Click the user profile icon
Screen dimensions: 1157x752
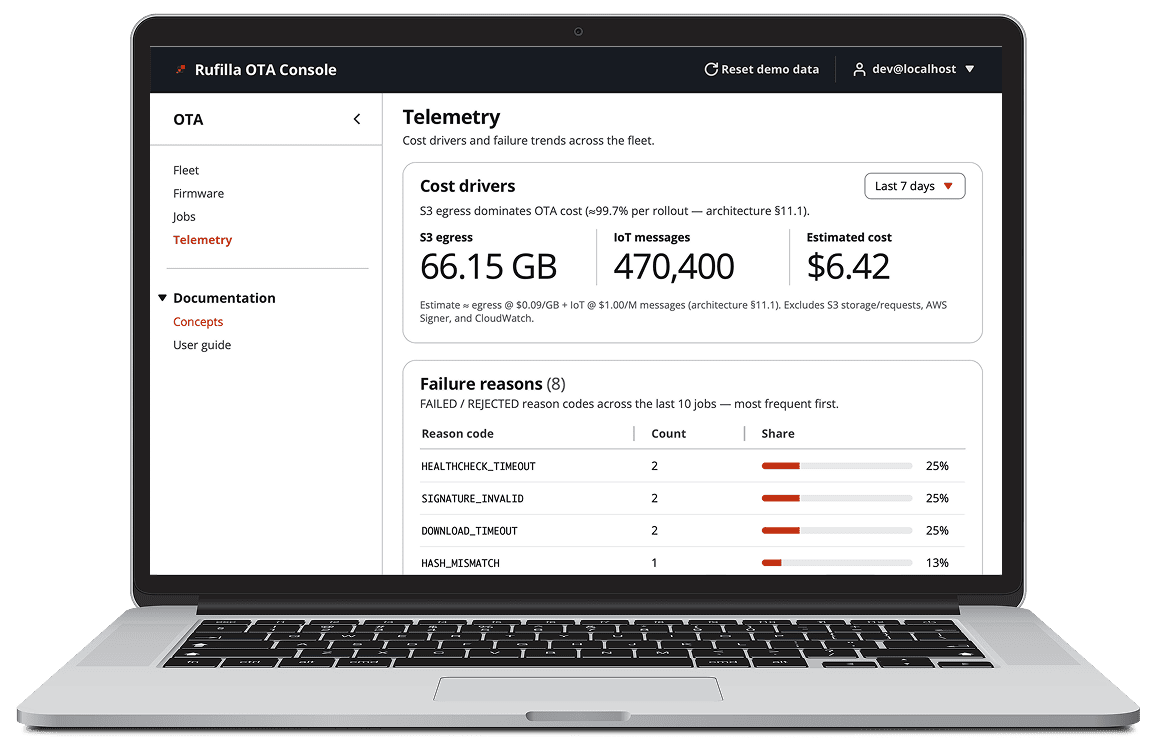click(x=859, y=69)
